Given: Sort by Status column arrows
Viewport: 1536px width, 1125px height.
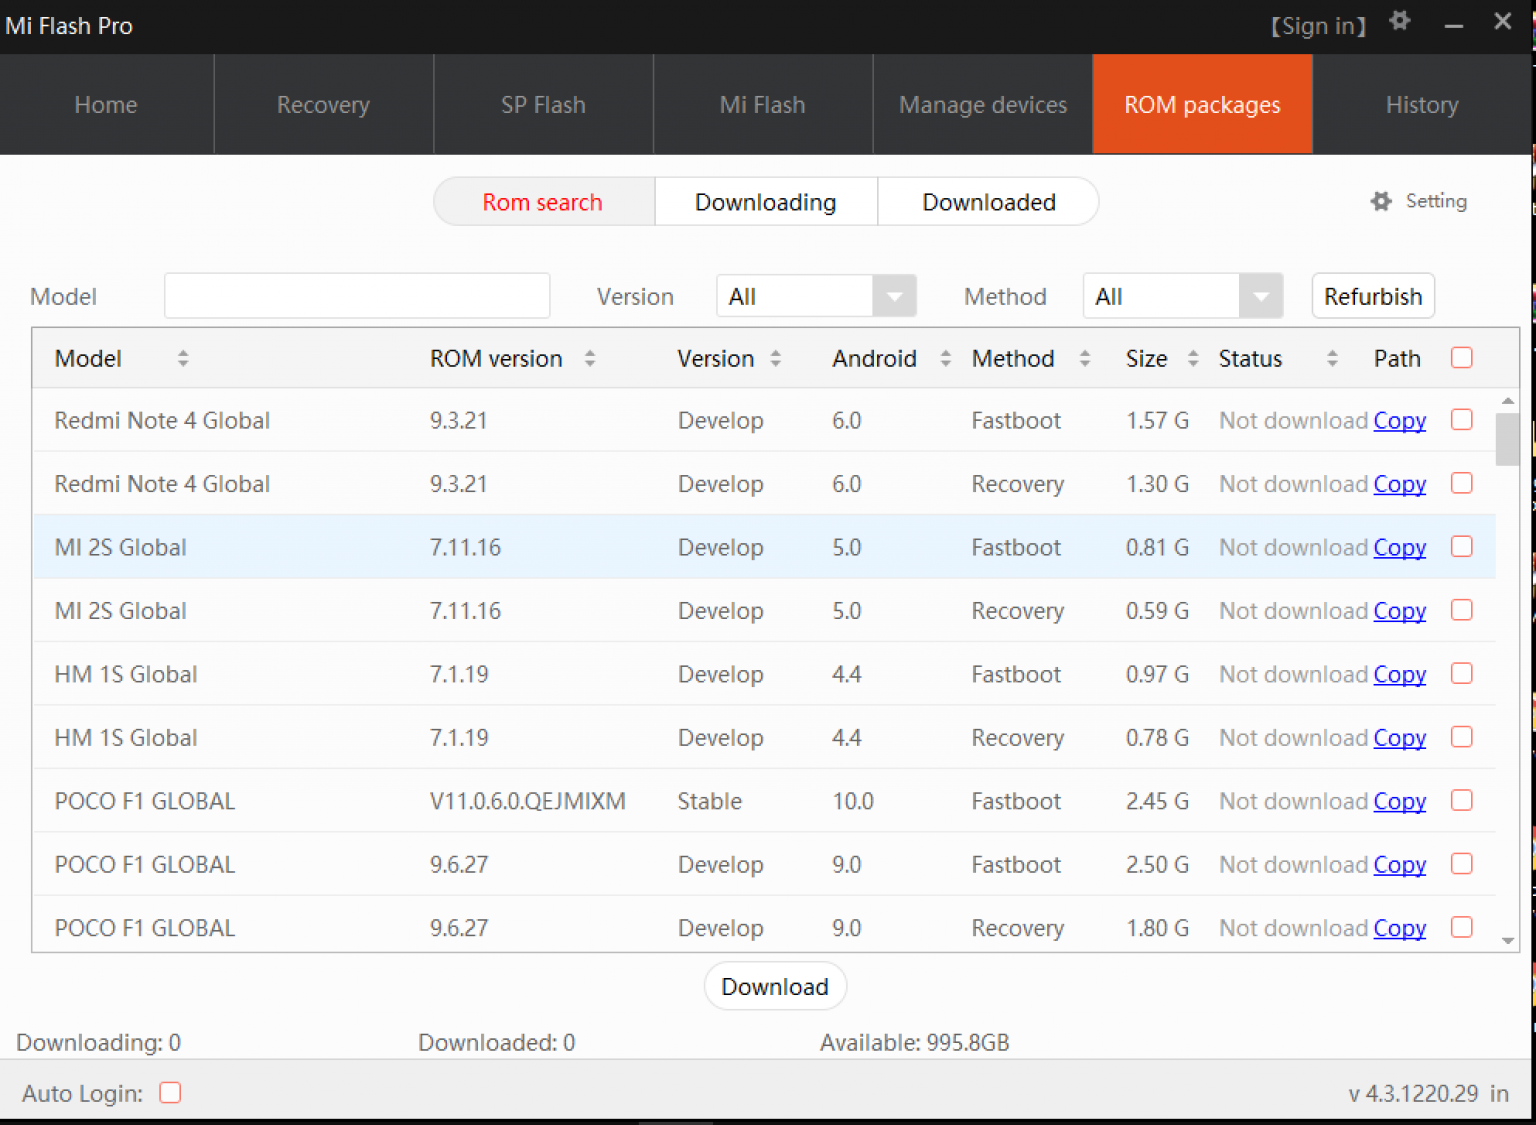Looking at the screenshot, I should 1332,358.
